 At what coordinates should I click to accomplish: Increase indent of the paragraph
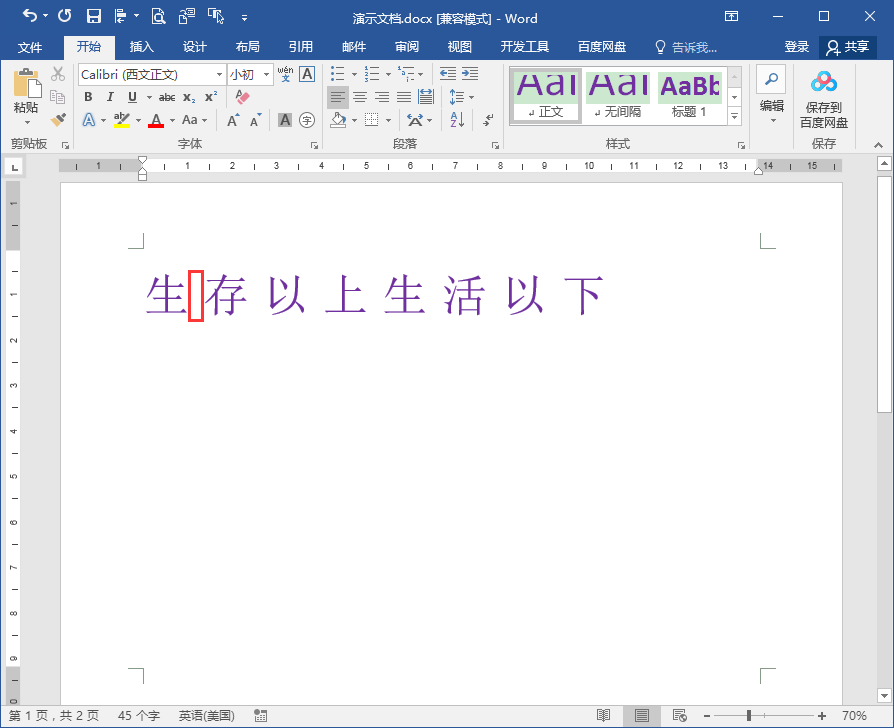(x=468, y=74)
